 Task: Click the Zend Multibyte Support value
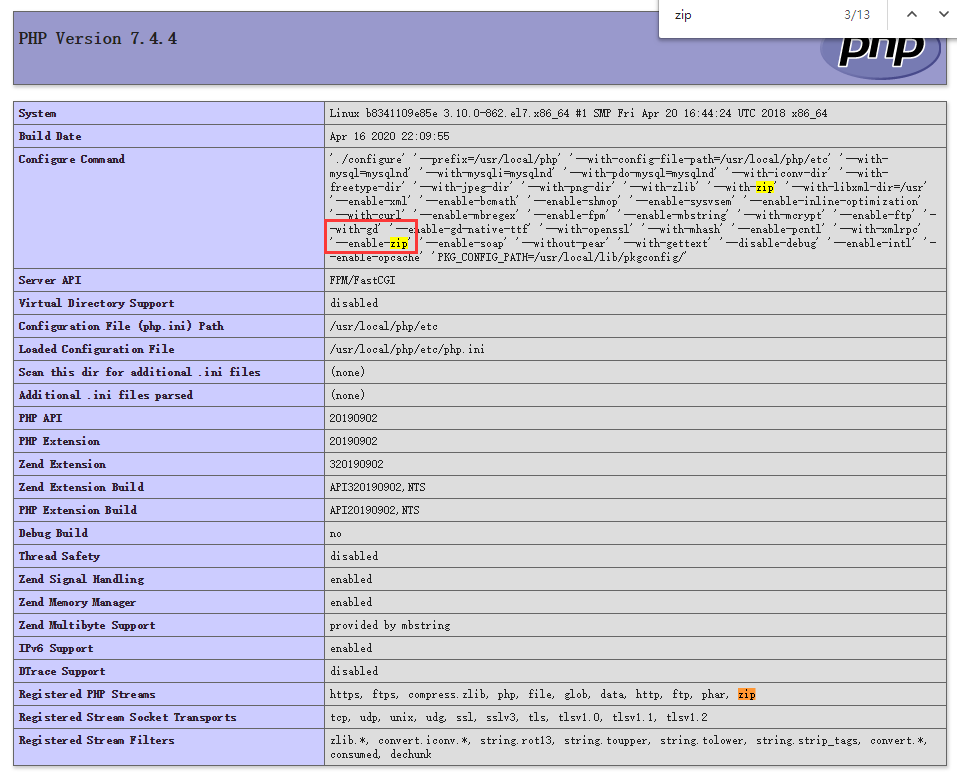(390, 625)
